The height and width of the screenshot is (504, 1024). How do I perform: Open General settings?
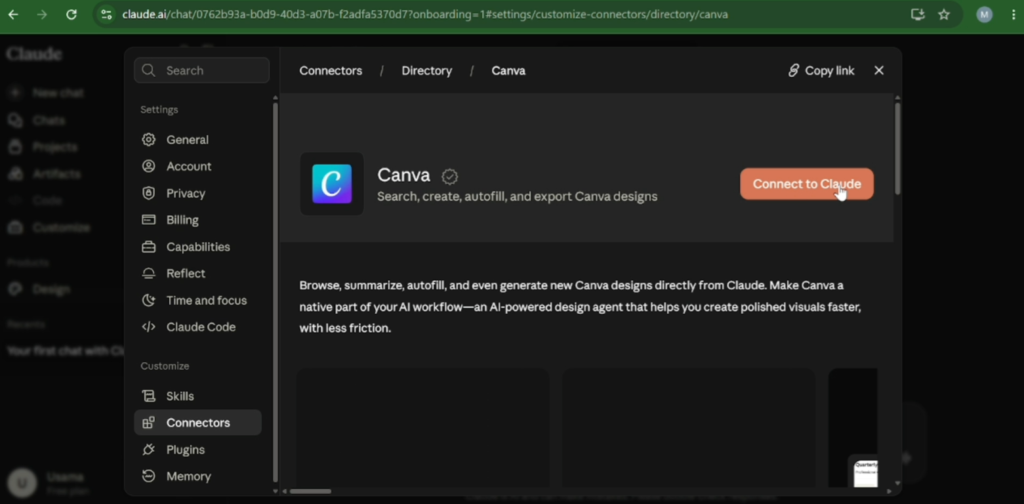pyautogui.click(x=198, y=140)
